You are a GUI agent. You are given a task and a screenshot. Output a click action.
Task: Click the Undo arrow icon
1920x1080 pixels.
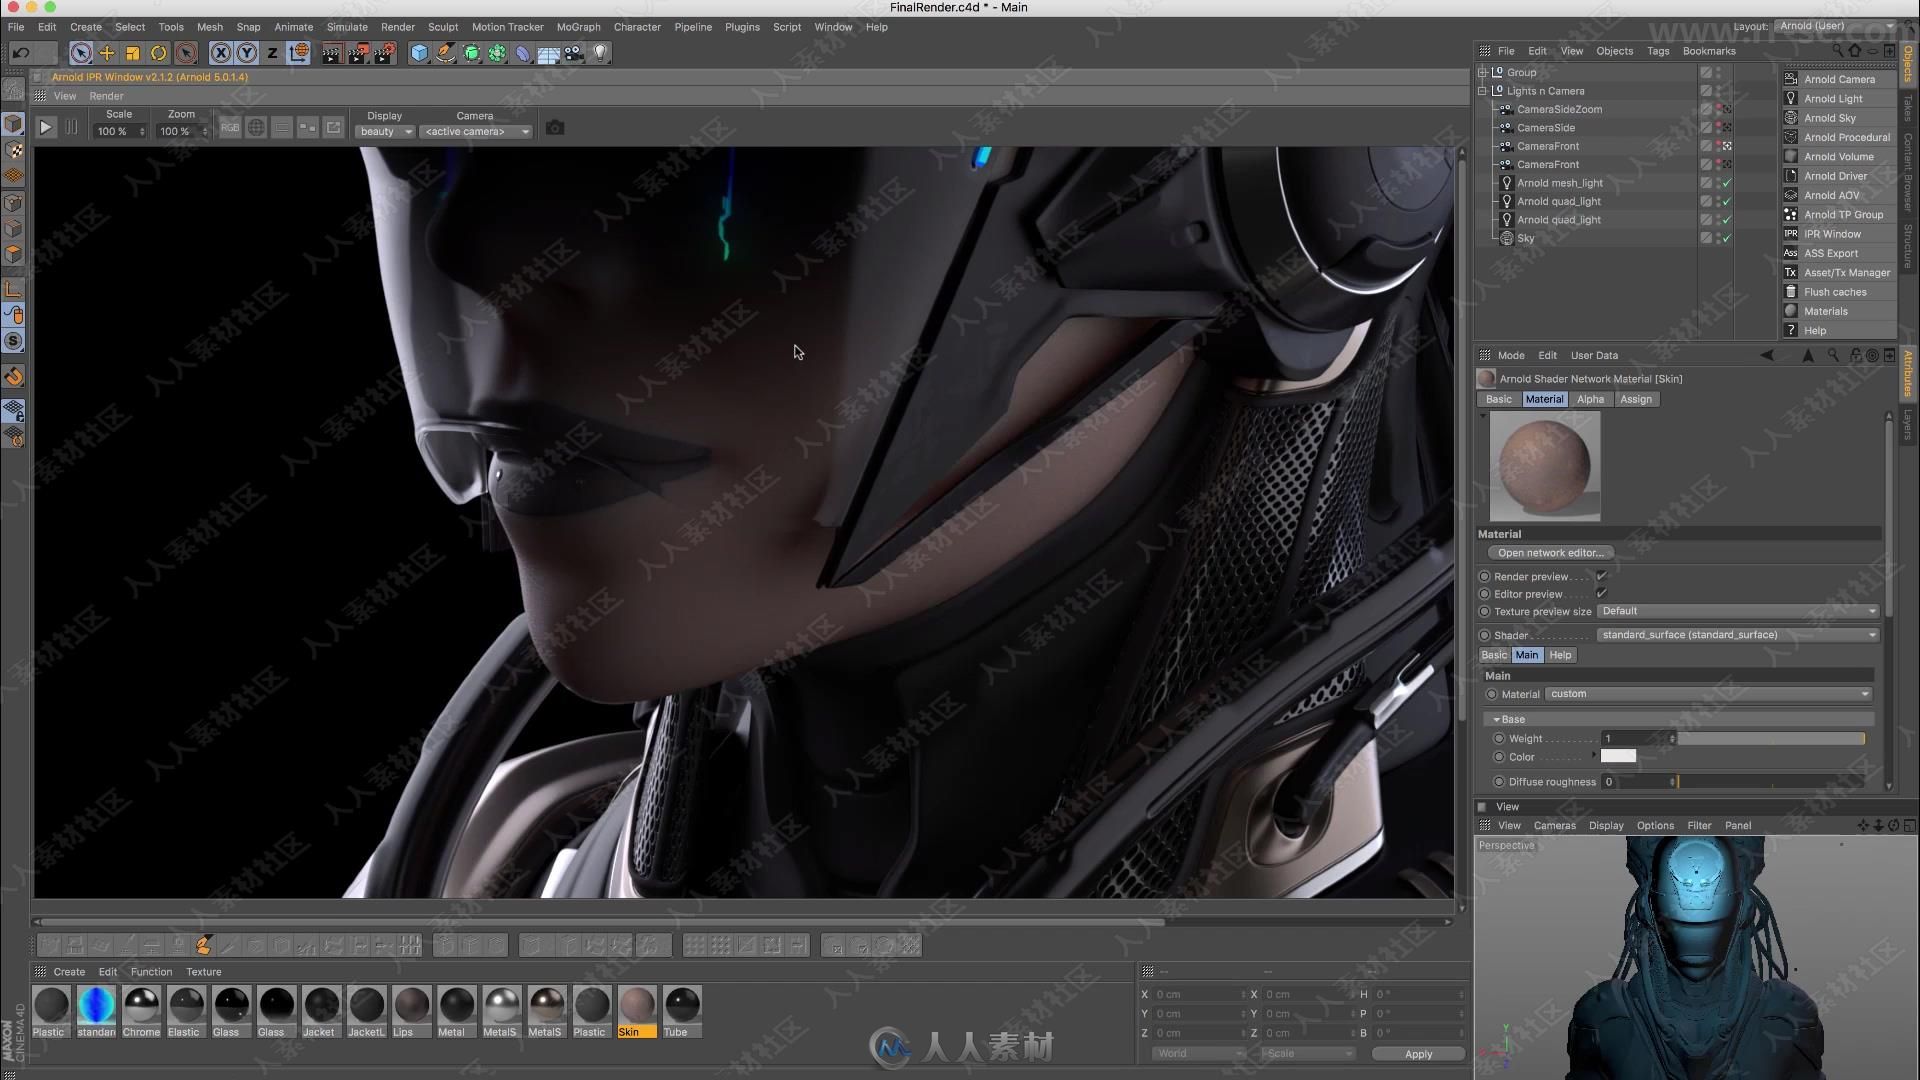[21, 53]
